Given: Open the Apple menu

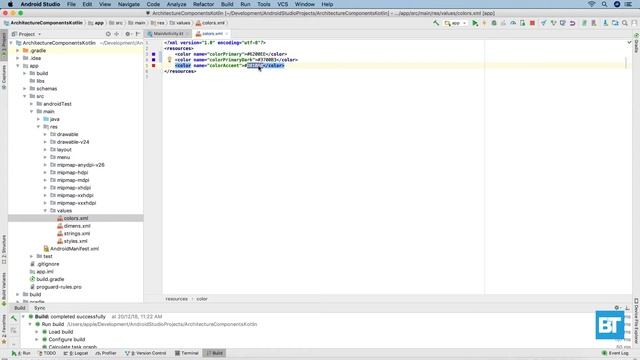Looking at the screenshot, I should 10,4.
